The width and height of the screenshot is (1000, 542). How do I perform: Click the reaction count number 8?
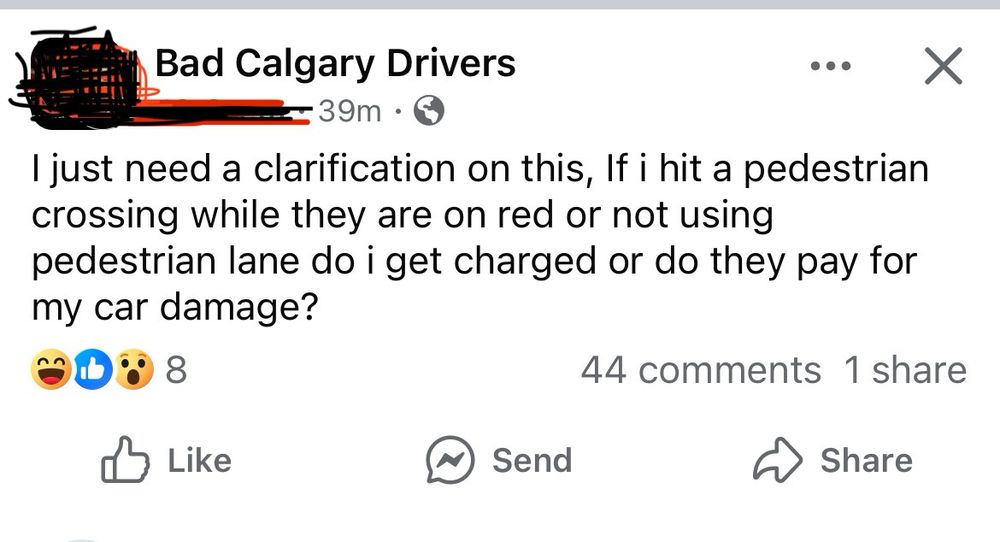tap(177, 370)
